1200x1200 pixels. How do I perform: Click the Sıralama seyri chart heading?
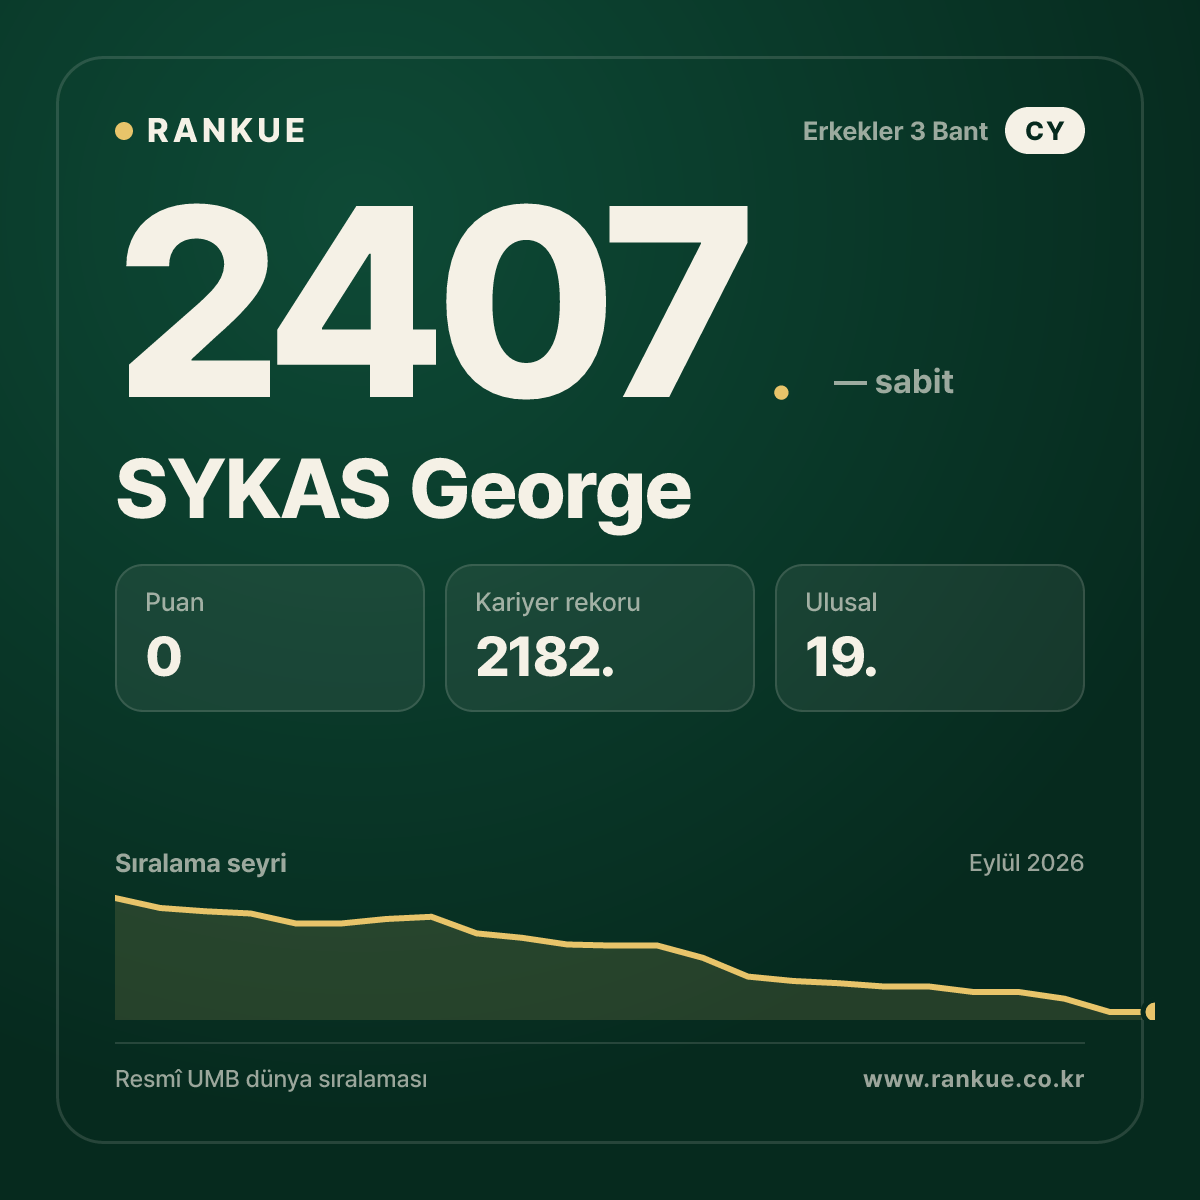201,863
